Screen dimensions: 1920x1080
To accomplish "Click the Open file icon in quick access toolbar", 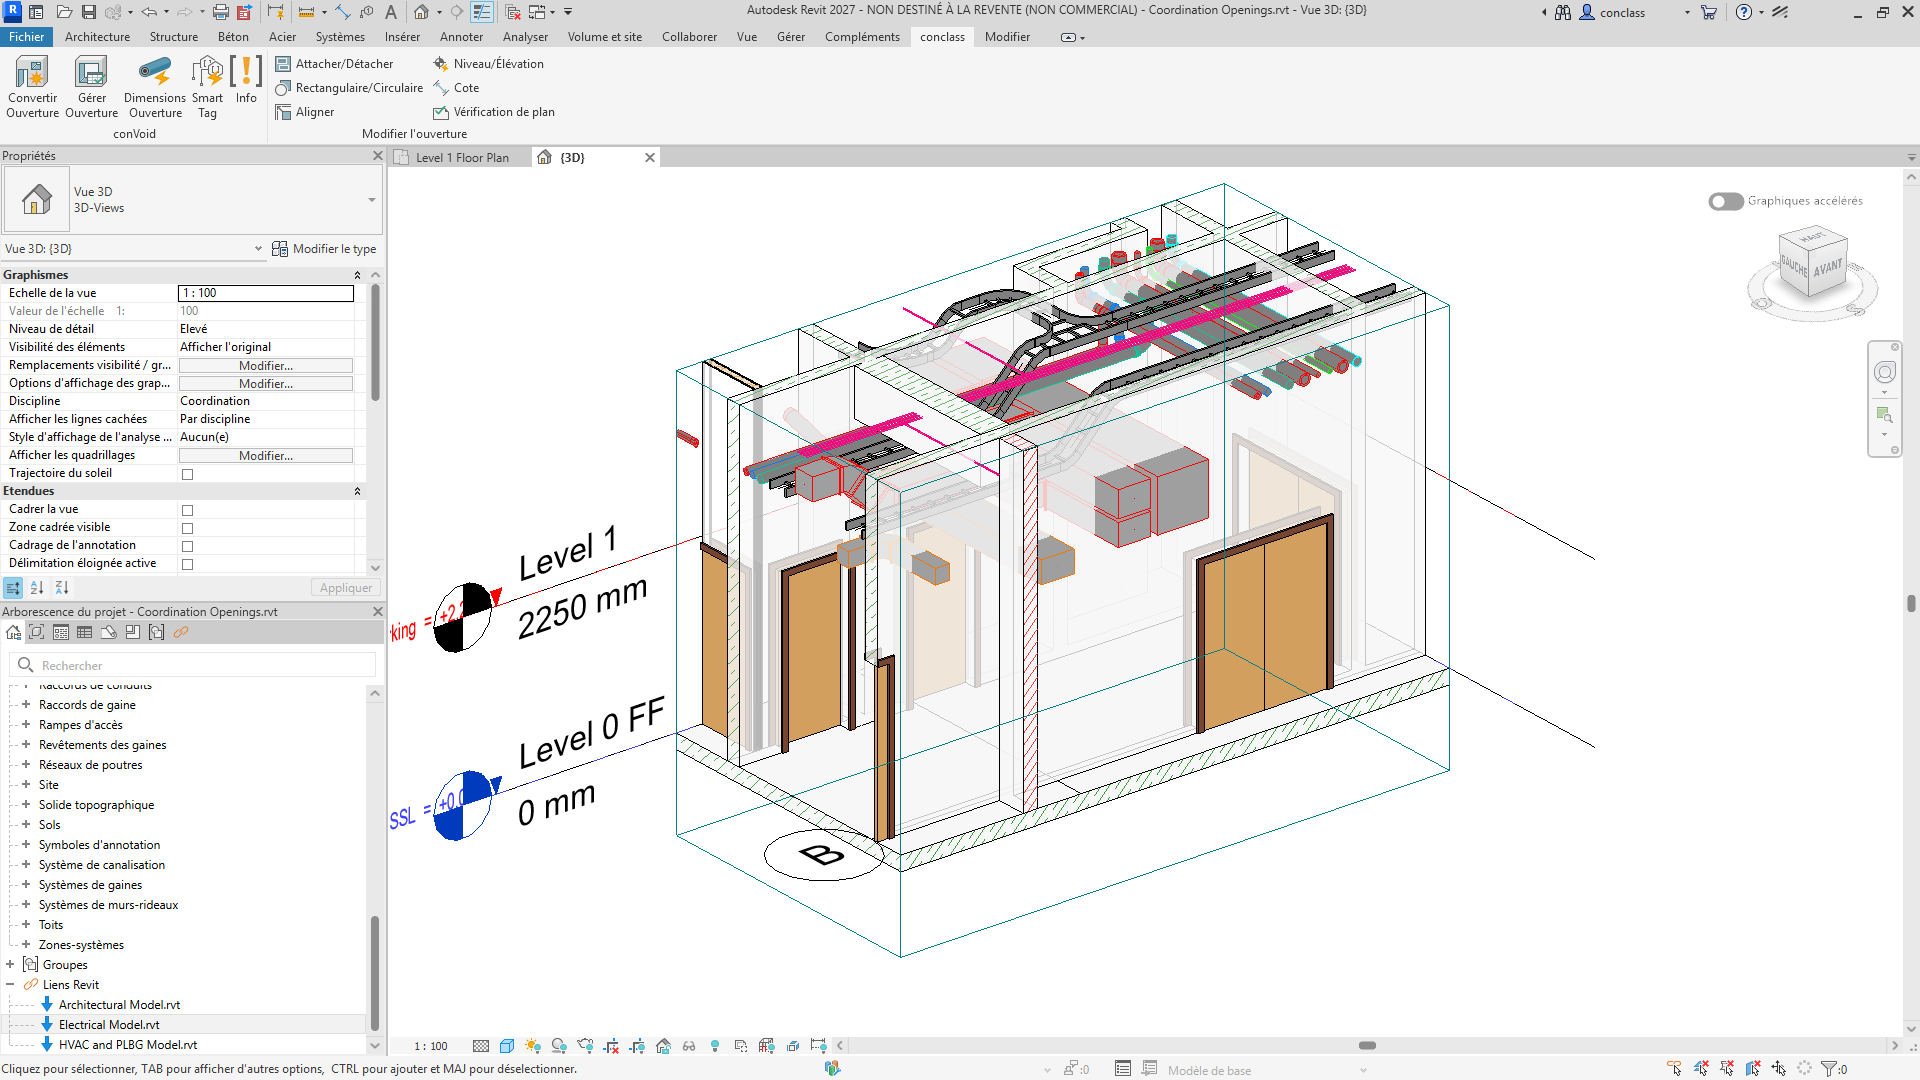I will 64,12.
